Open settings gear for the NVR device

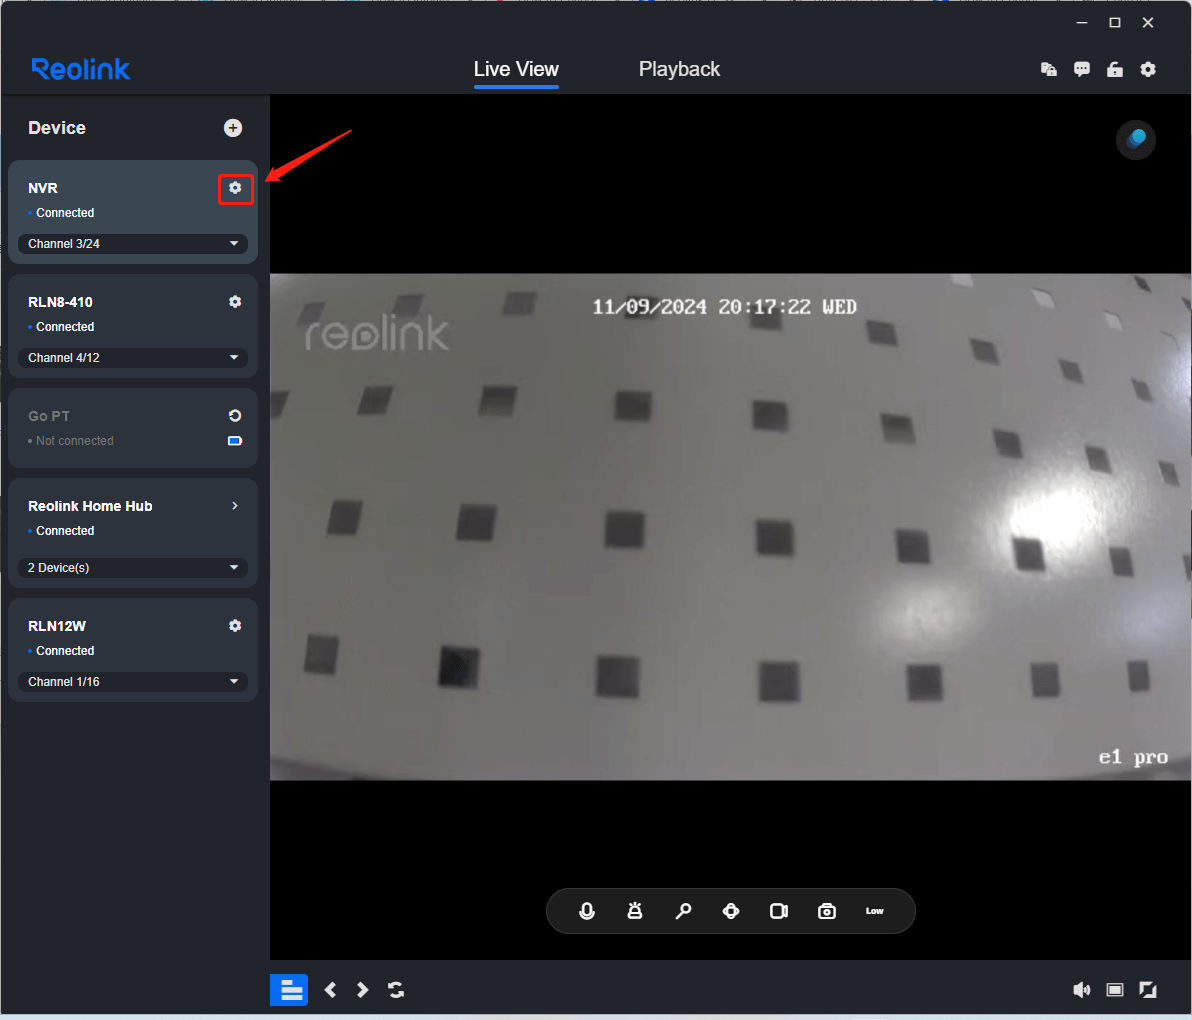(x=235, y=188)
